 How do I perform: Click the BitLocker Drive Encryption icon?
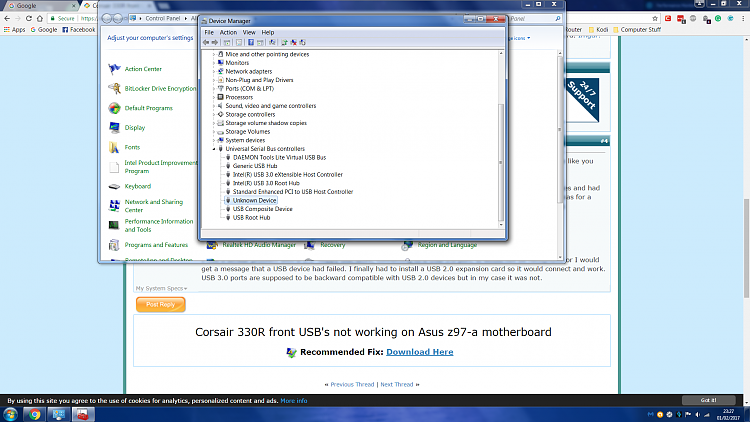pos(114,89)
